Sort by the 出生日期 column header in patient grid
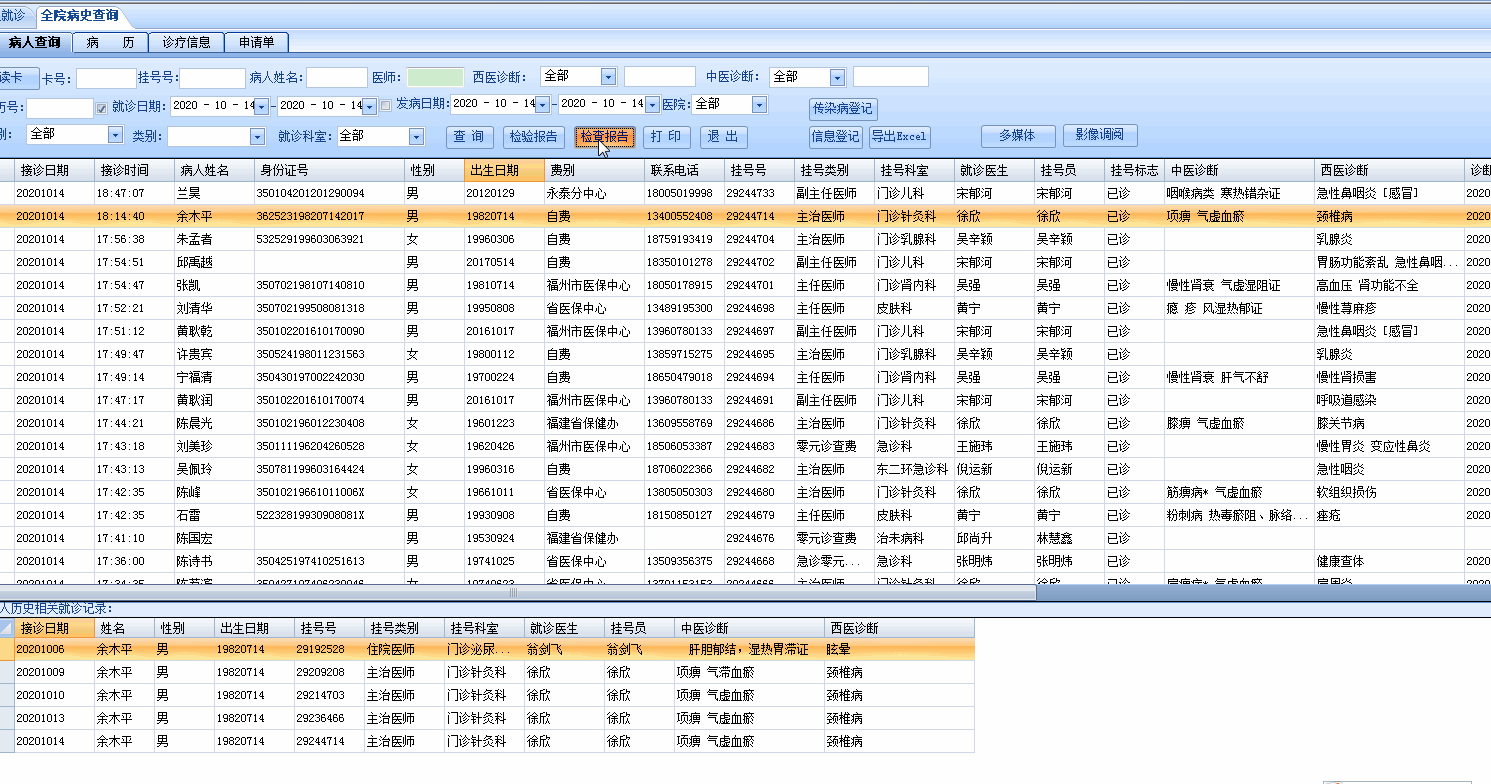 pyautogui.click(x=505, y=170)
